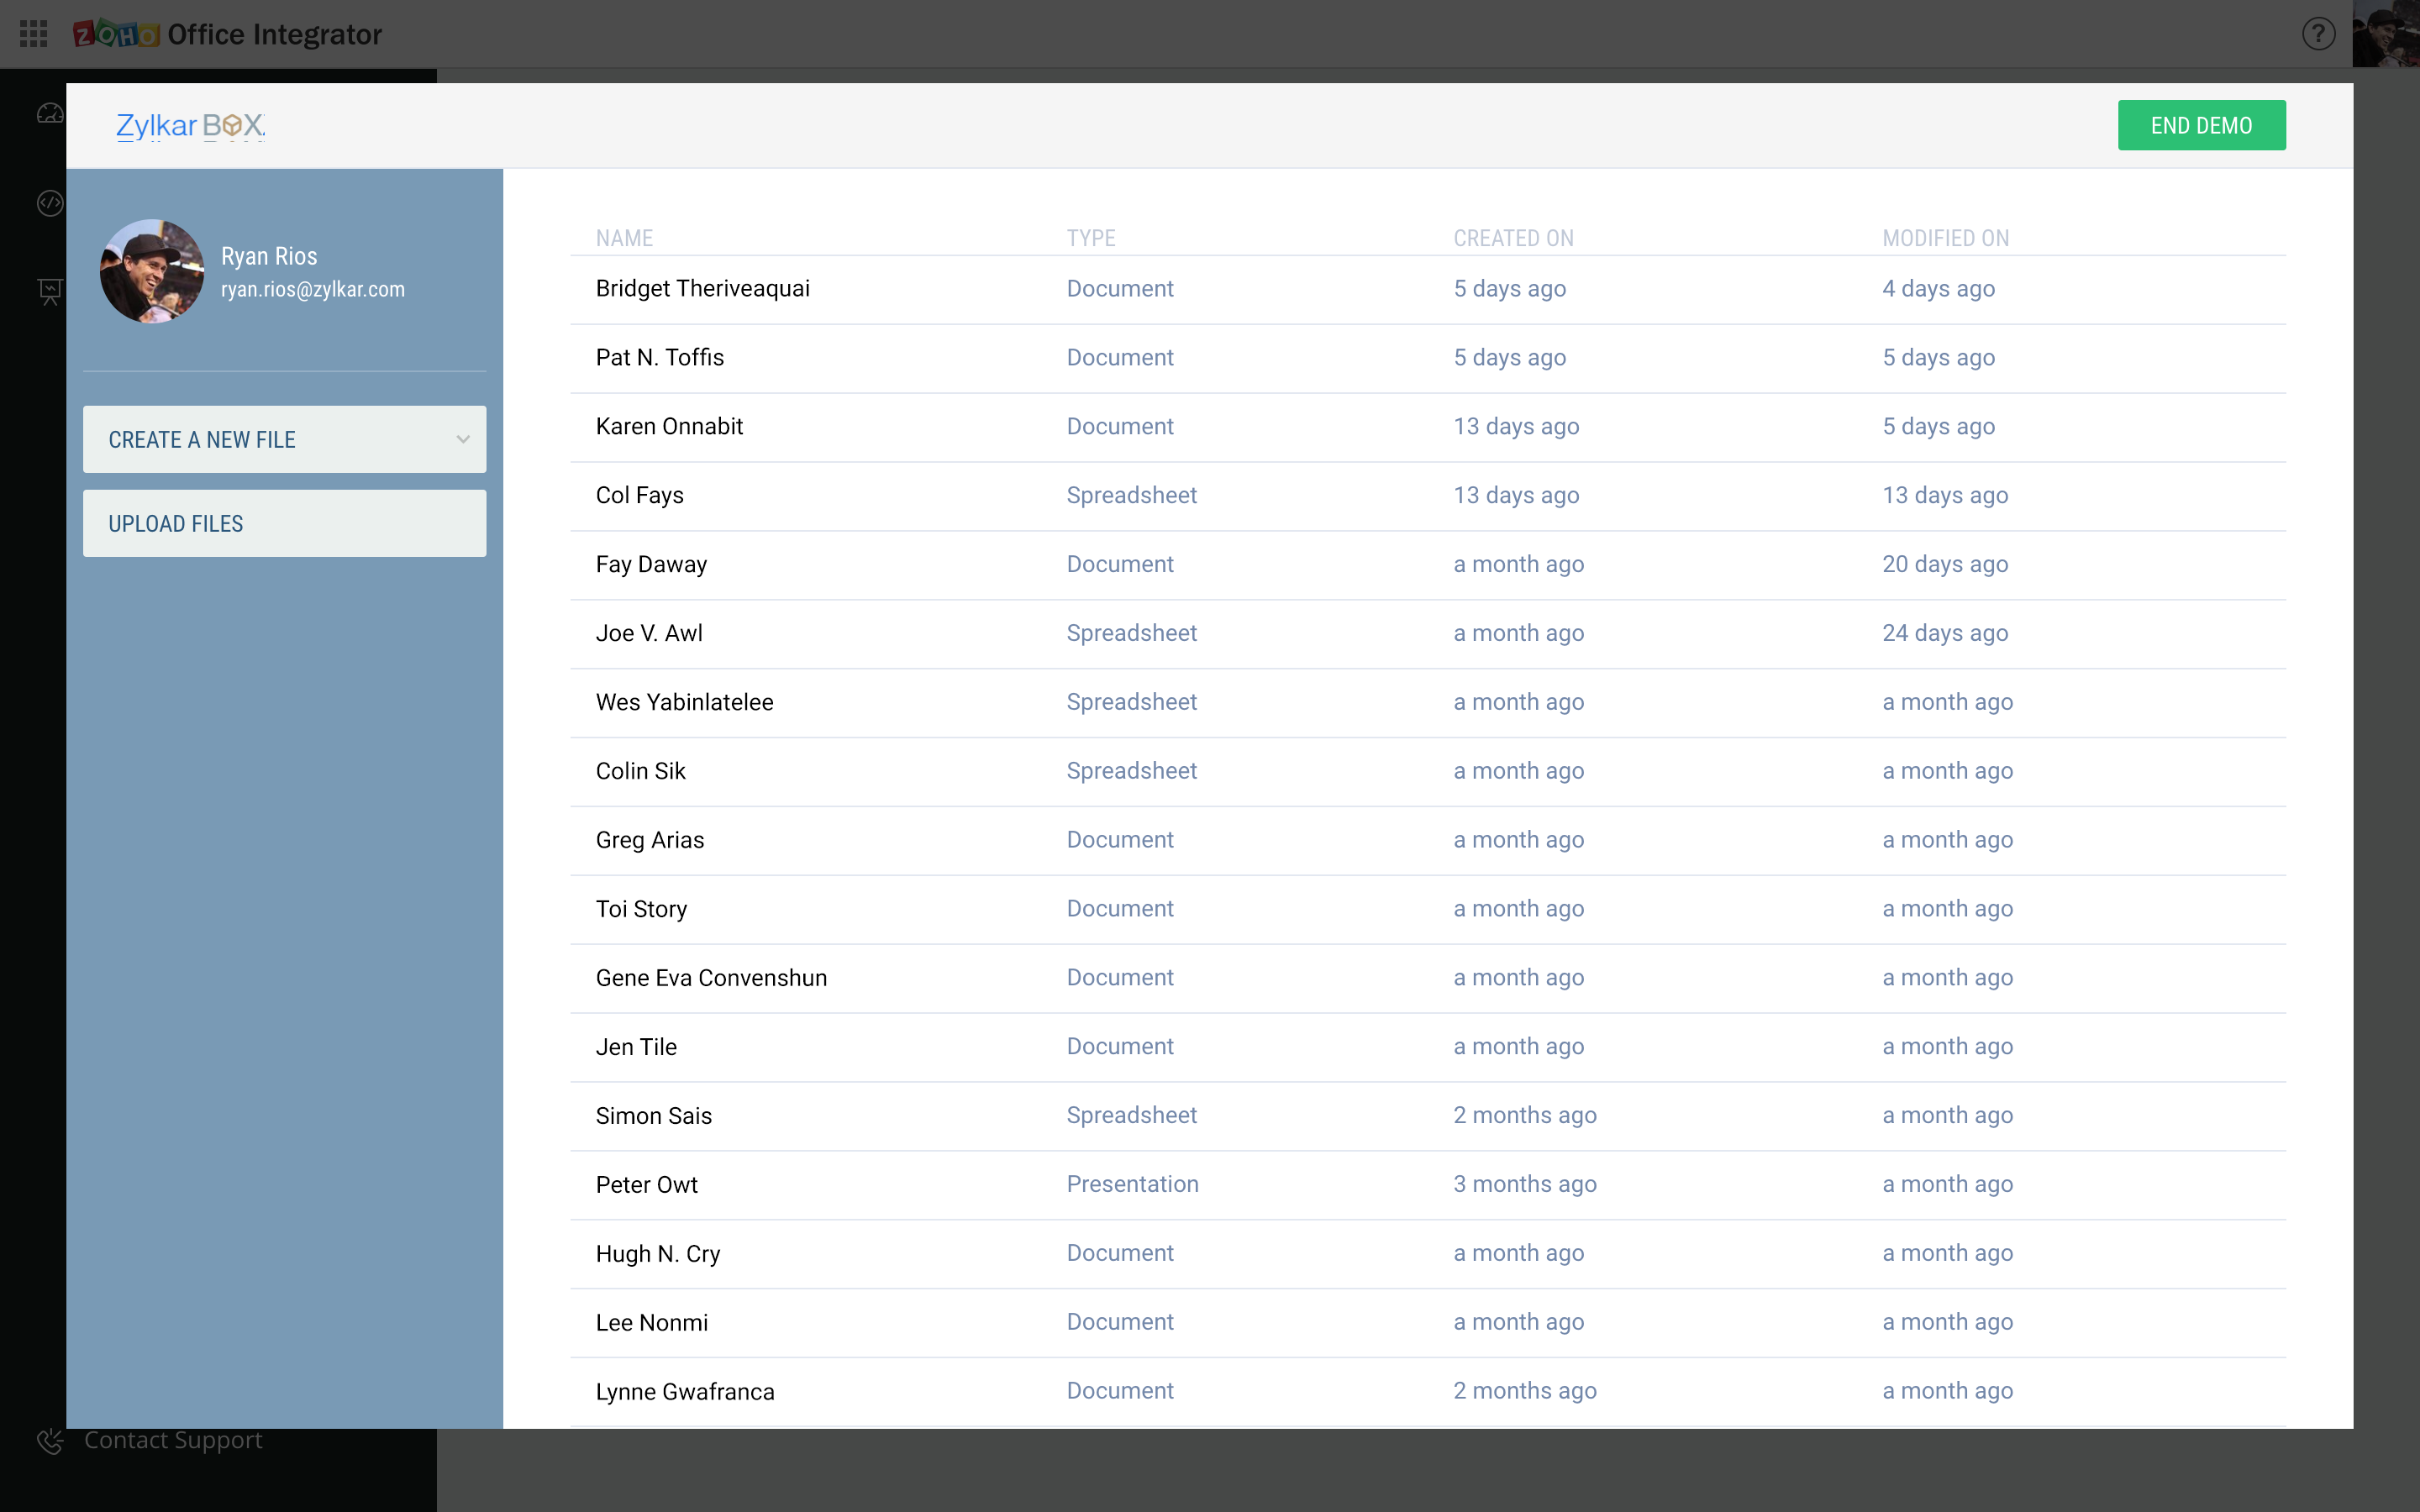
Task: Click the Modified On column header
Action: tap(1945, 238)
